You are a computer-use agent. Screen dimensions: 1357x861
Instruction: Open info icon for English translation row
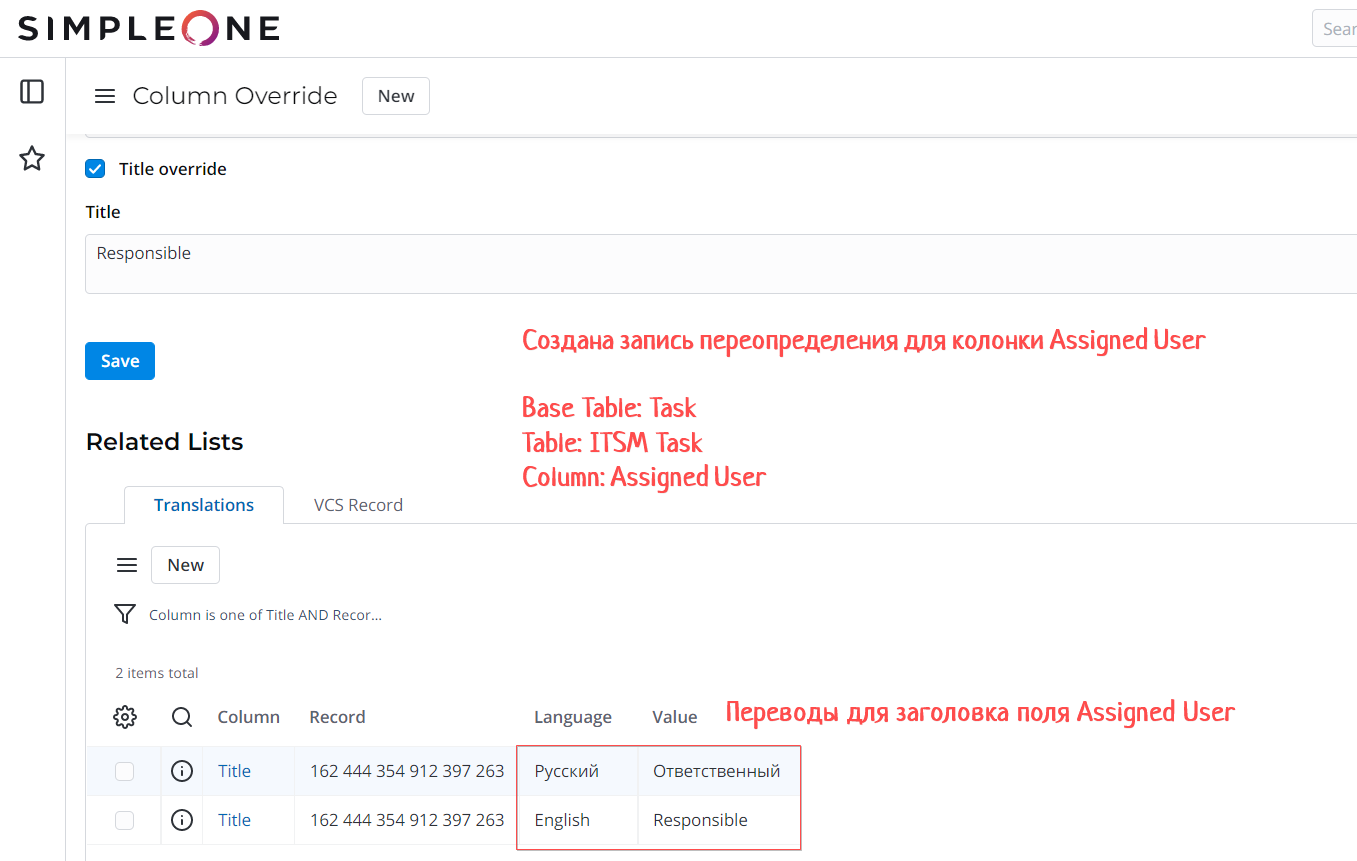pos(182,820)
